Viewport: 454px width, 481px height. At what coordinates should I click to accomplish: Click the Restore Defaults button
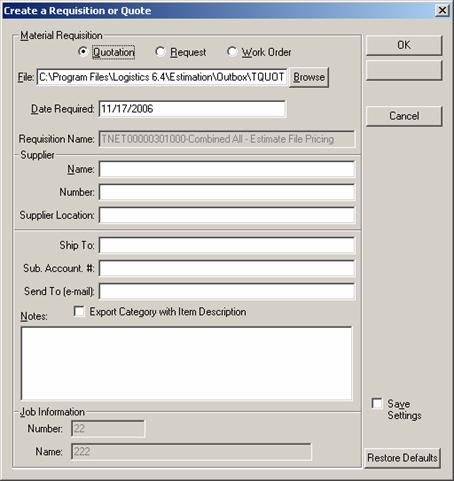402,458
